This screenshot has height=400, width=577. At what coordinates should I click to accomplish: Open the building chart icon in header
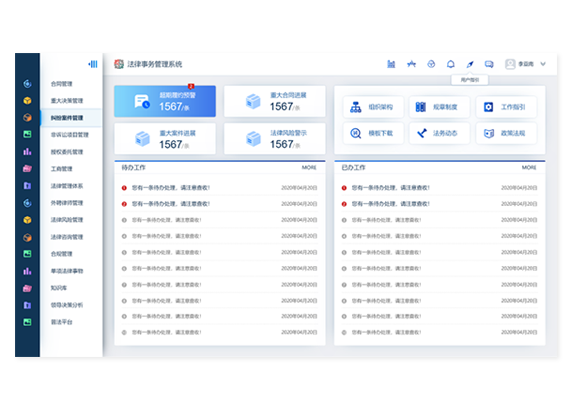pyautogui.click(x=391, y=64)
